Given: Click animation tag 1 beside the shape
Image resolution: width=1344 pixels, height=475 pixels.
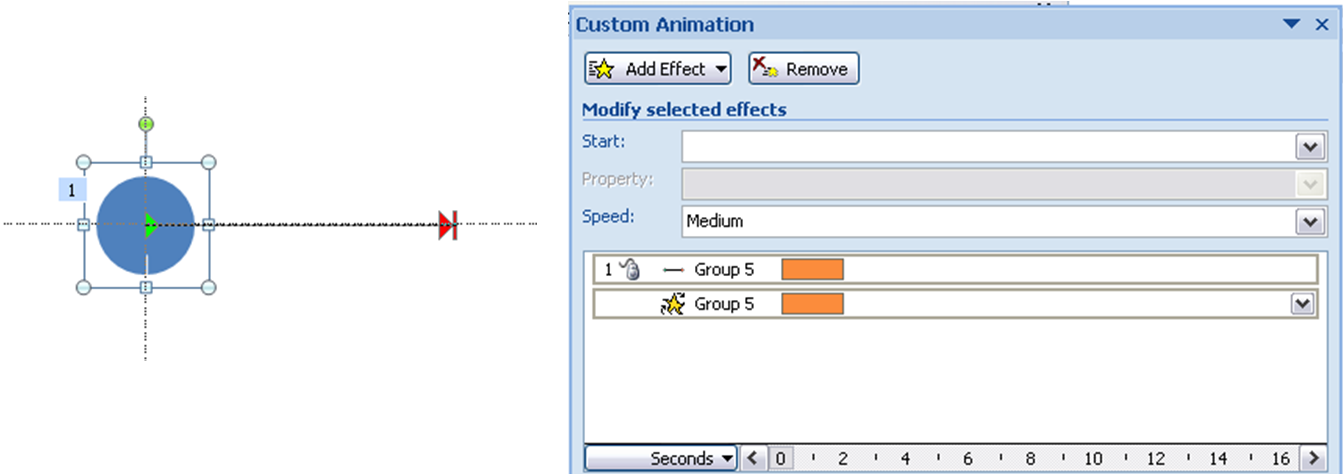Looking at the screenshot, I should click(x=72, y=190).
